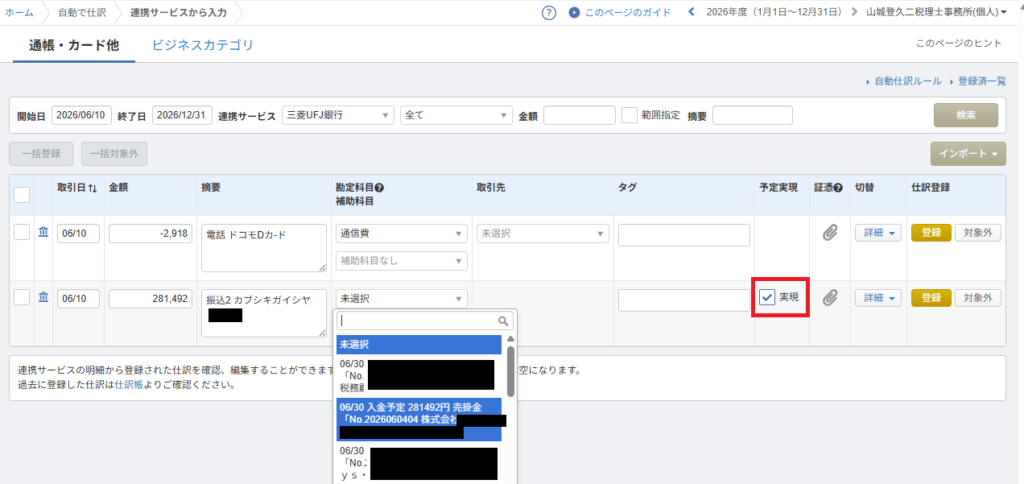Select 入金予定 281492円 売掛金 option
The width and height of the screenshot is (1024, 484).
coord(419,419)
